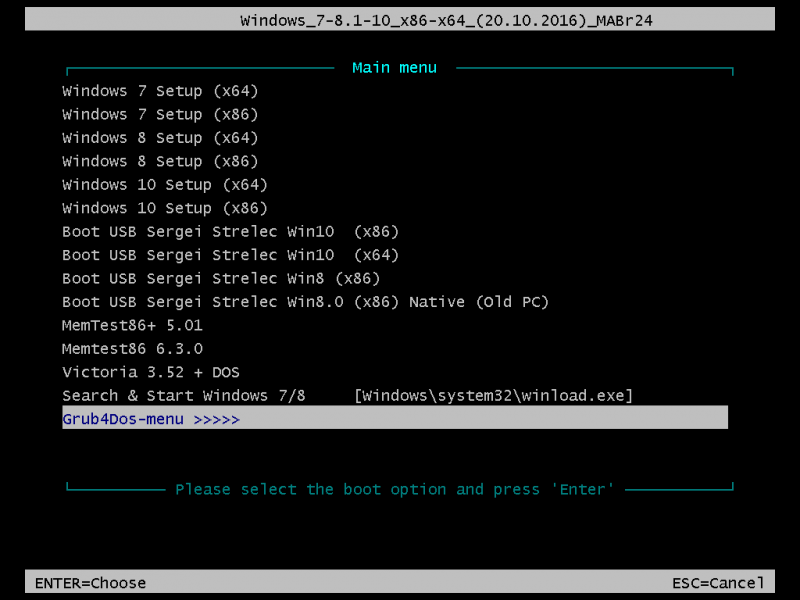
Task: Open the Grub4Dos-menu submenu
Action: [x=395, y=417]
